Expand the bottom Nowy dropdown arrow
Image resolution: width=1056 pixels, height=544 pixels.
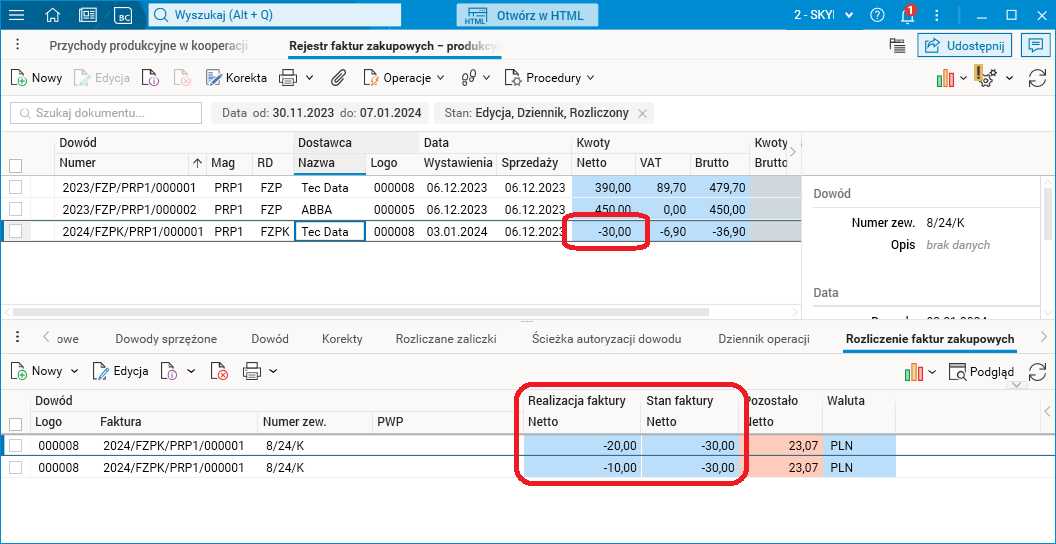pos(75,371)
